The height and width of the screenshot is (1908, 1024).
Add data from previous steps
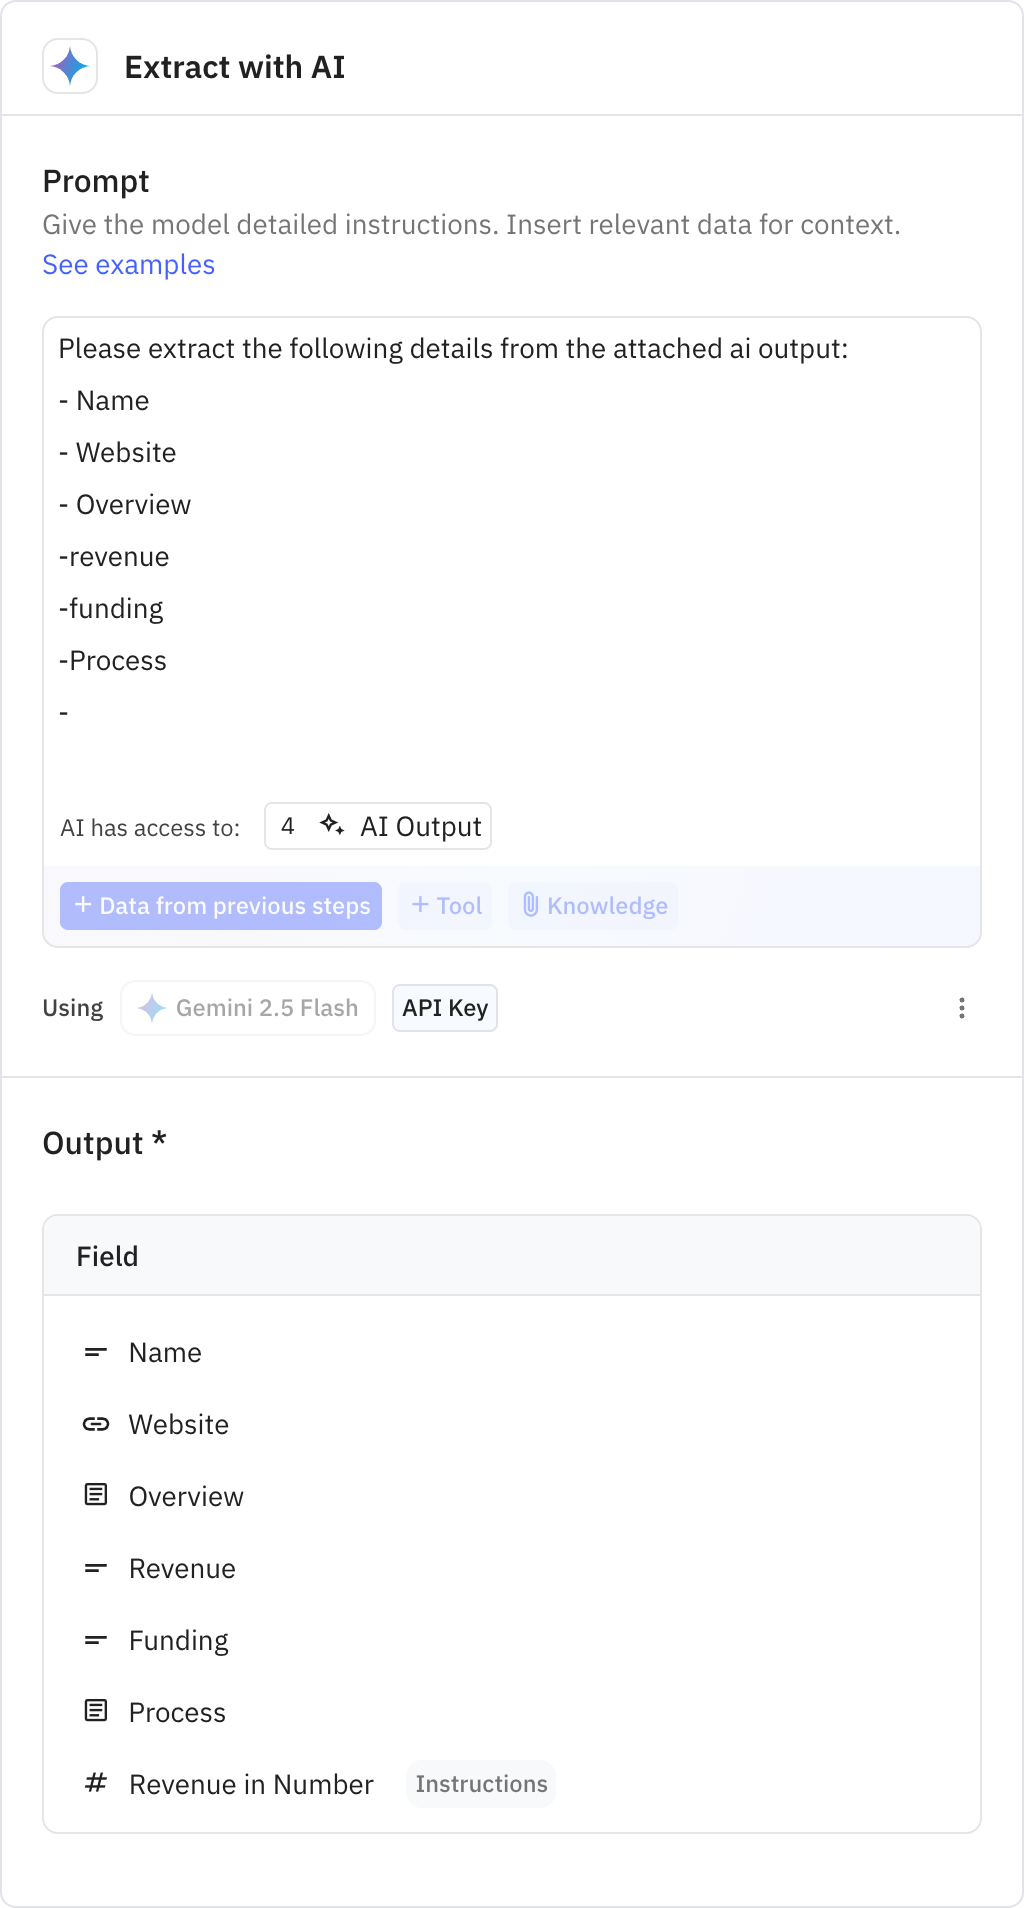tap(220, 905)
